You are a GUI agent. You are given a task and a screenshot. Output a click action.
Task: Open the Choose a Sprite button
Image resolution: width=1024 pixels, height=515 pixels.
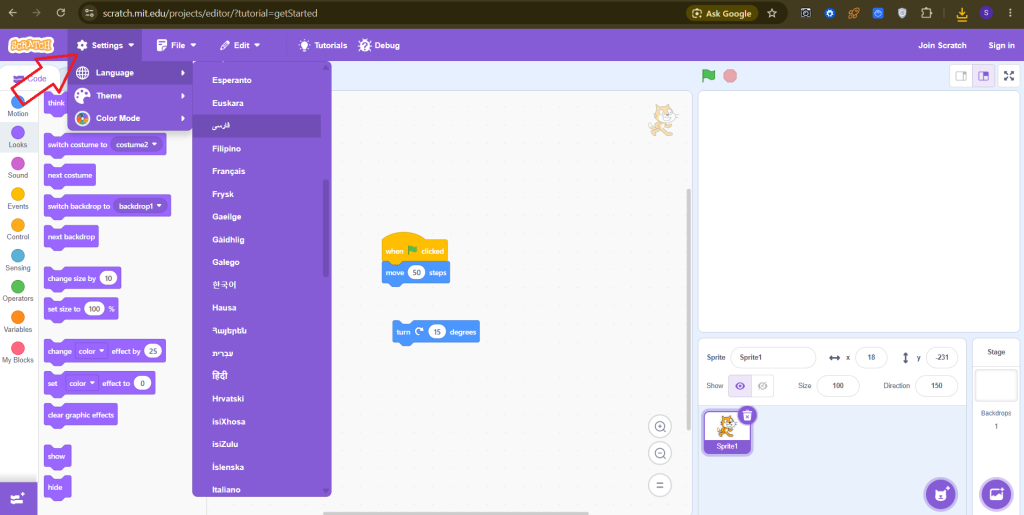[x=940, y=494]
